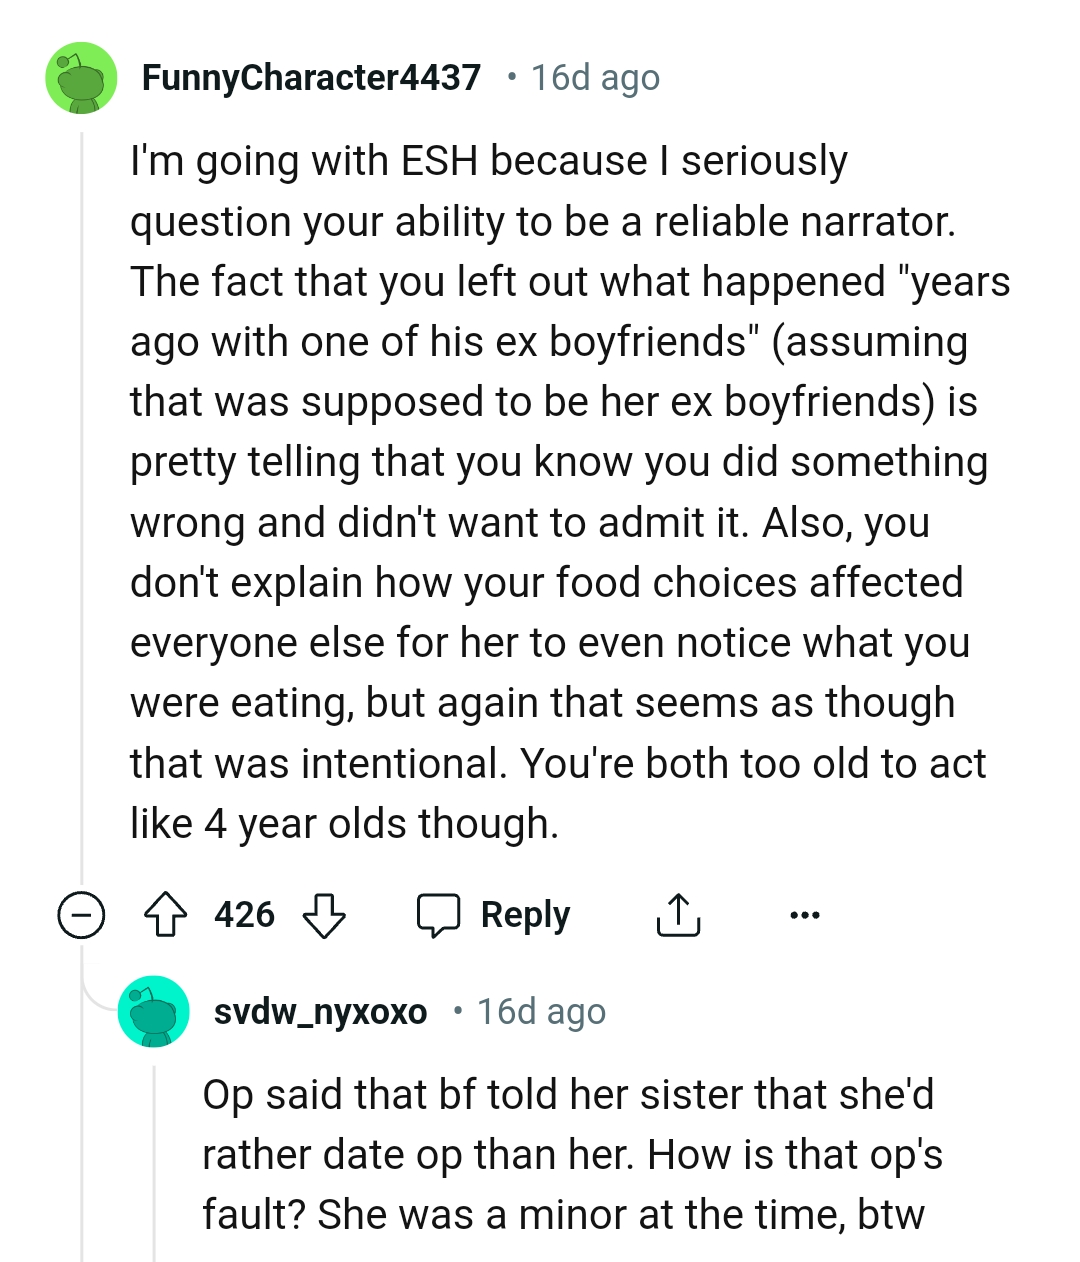Image resolution: width=1080 pixels, height=1262 pixels.
Task: Click the 16d ago timestamp
Action: coord(593,77)
